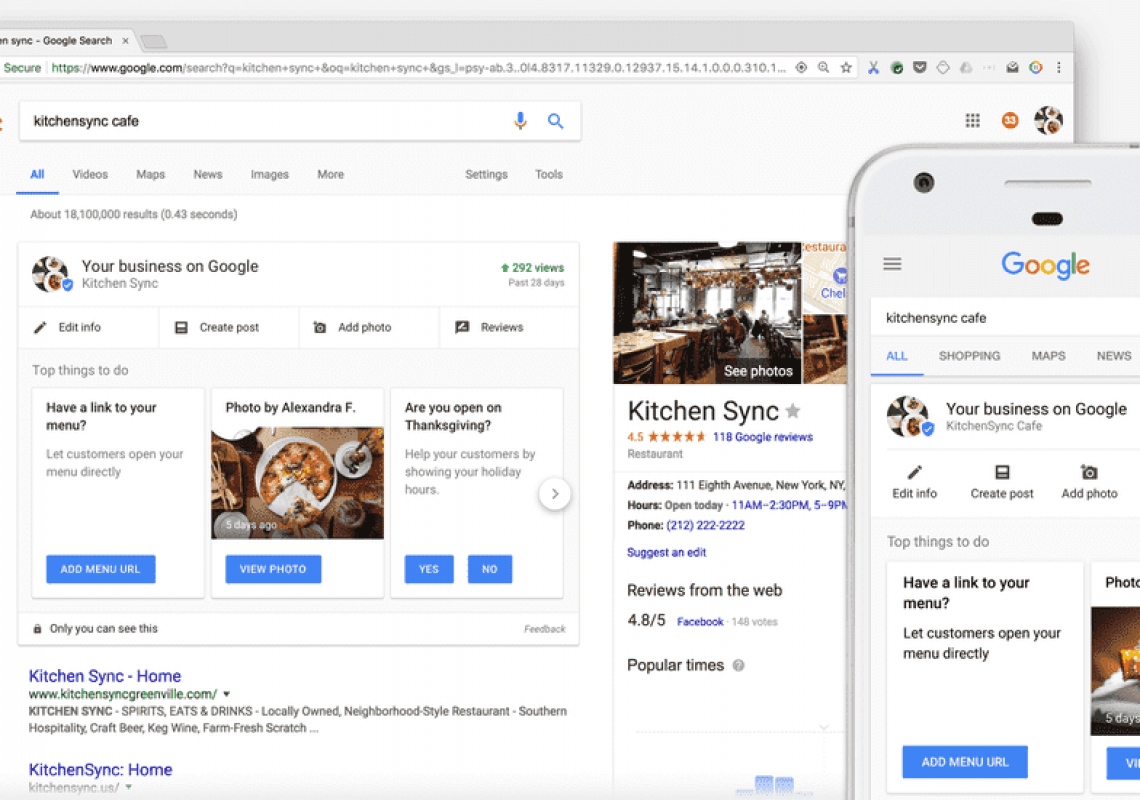Click Google logo on phone screen
Viewport: 1140px width, 800px height.
[1045, 265]
